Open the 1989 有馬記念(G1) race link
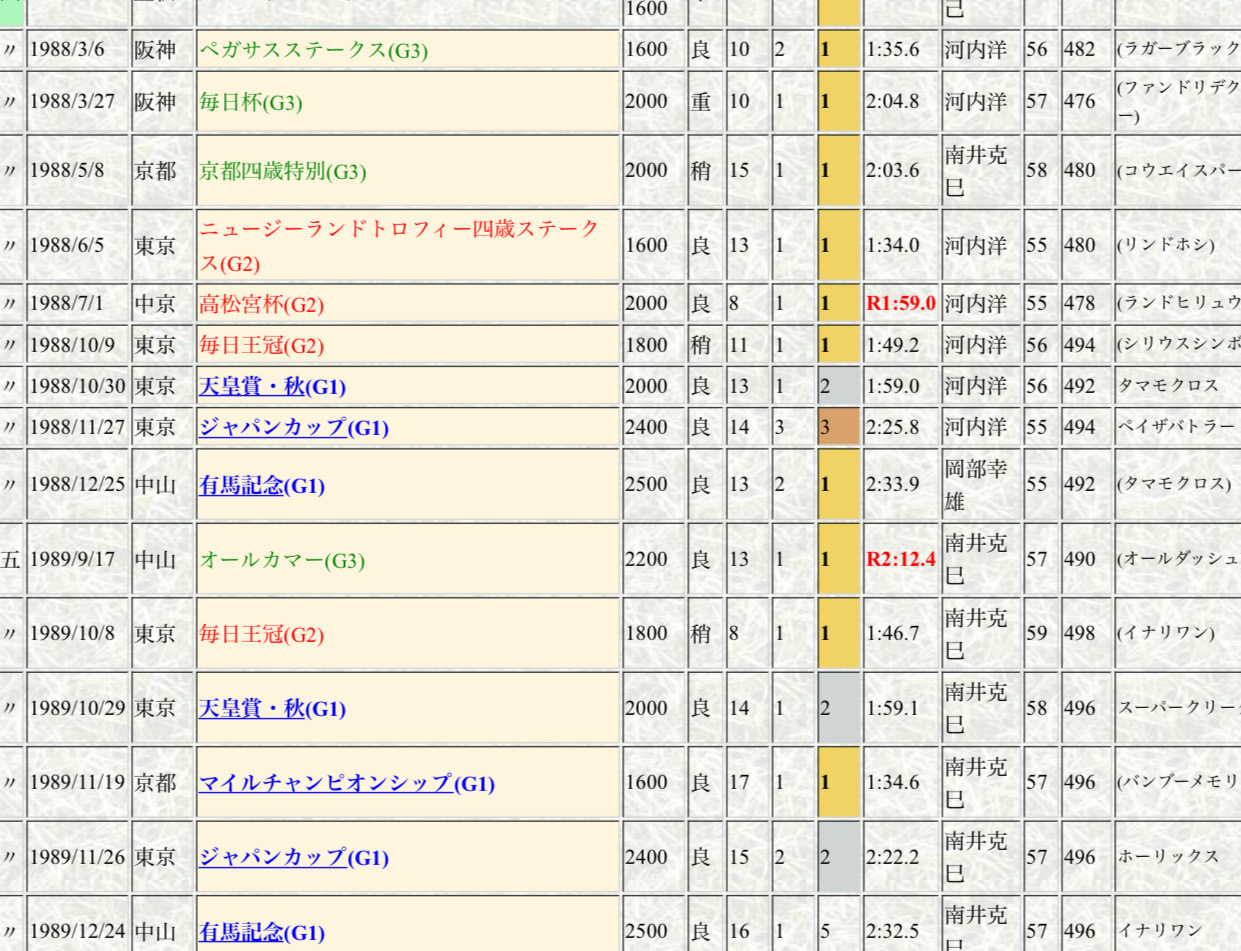 coord(262,932)
